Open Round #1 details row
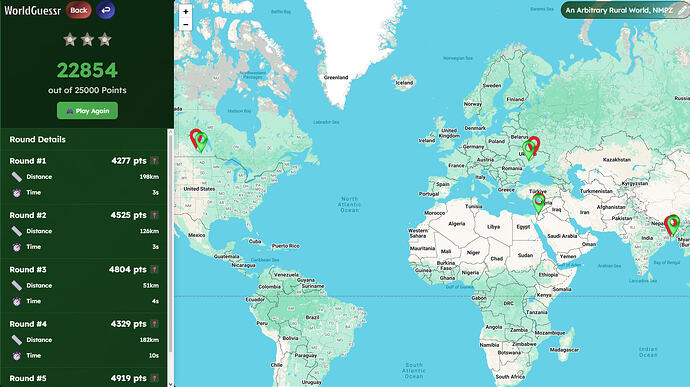 click(x=84, y=177)
